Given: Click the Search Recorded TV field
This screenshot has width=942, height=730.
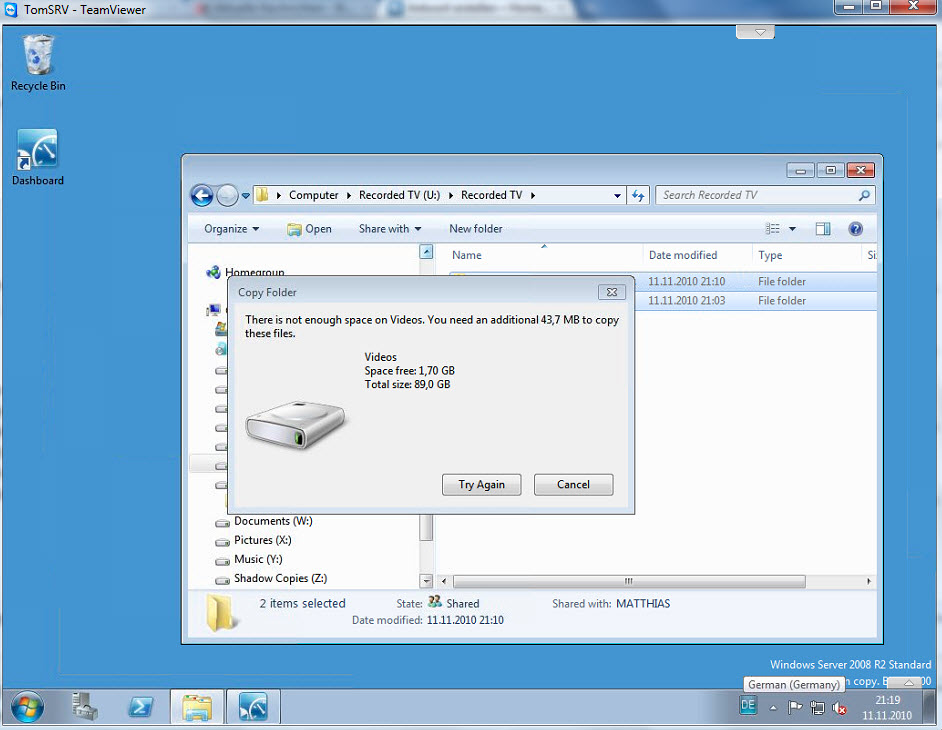Looking at the screenshot, I should 756,196.
